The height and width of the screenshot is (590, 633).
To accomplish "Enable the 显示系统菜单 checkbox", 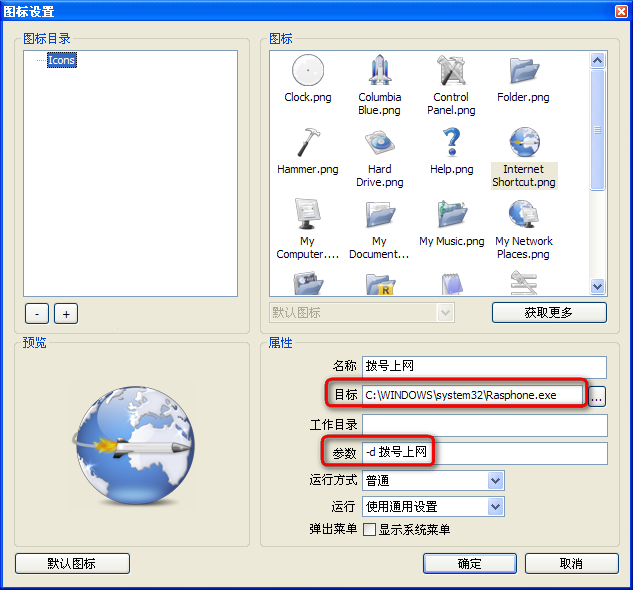I will 369,529.
